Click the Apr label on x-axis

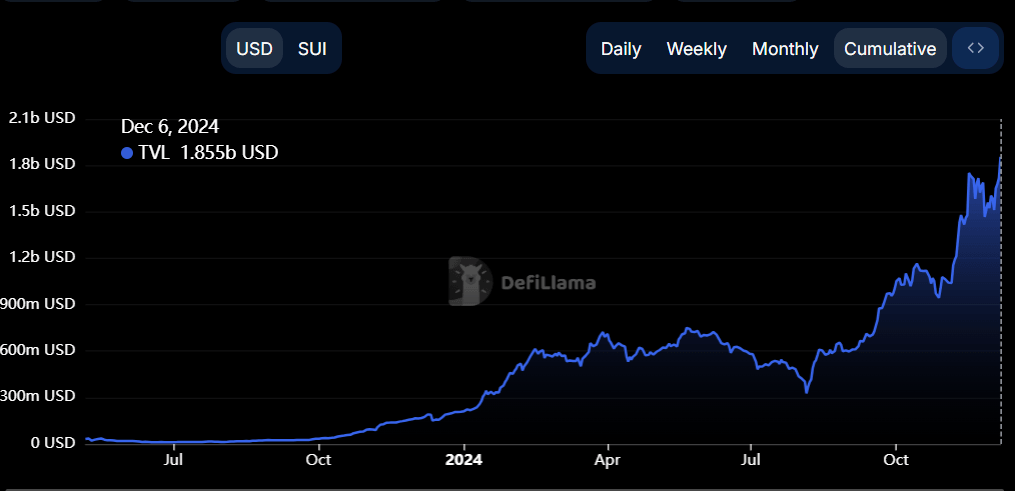click(x=607, y=460)
